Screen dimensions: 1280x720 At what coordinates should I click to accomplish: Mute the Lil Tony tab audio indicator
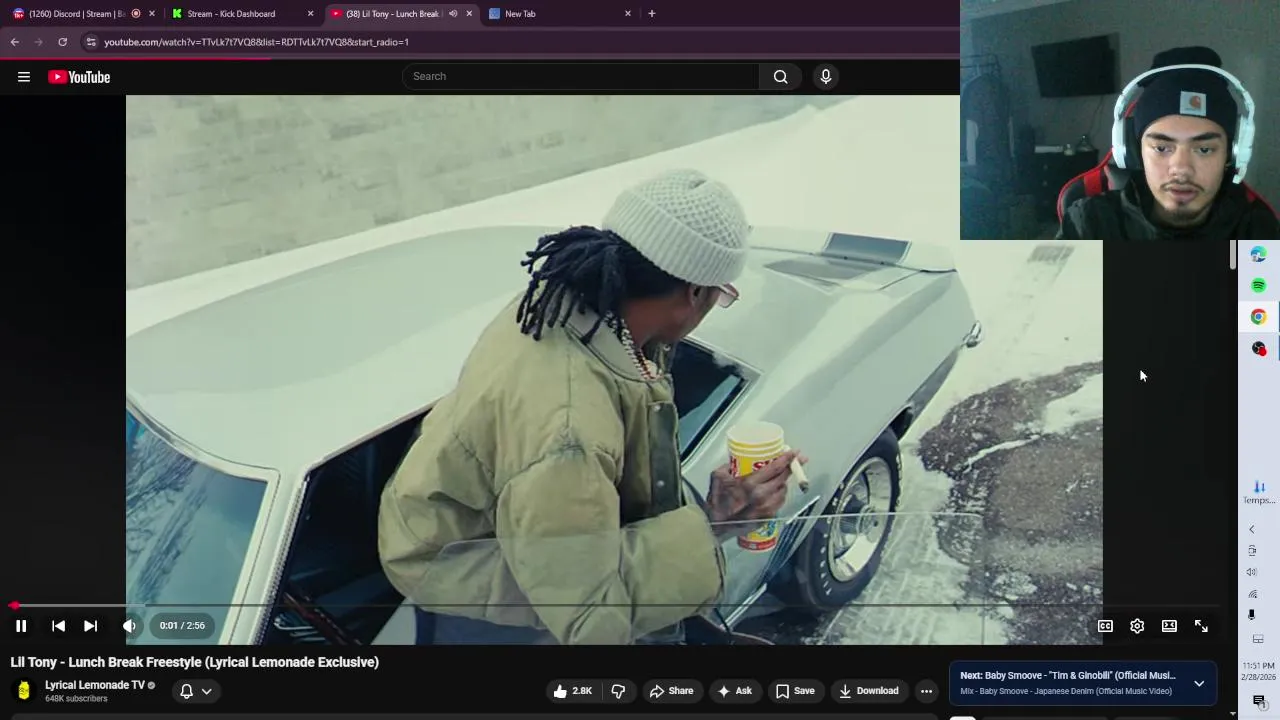click(453, 14)
